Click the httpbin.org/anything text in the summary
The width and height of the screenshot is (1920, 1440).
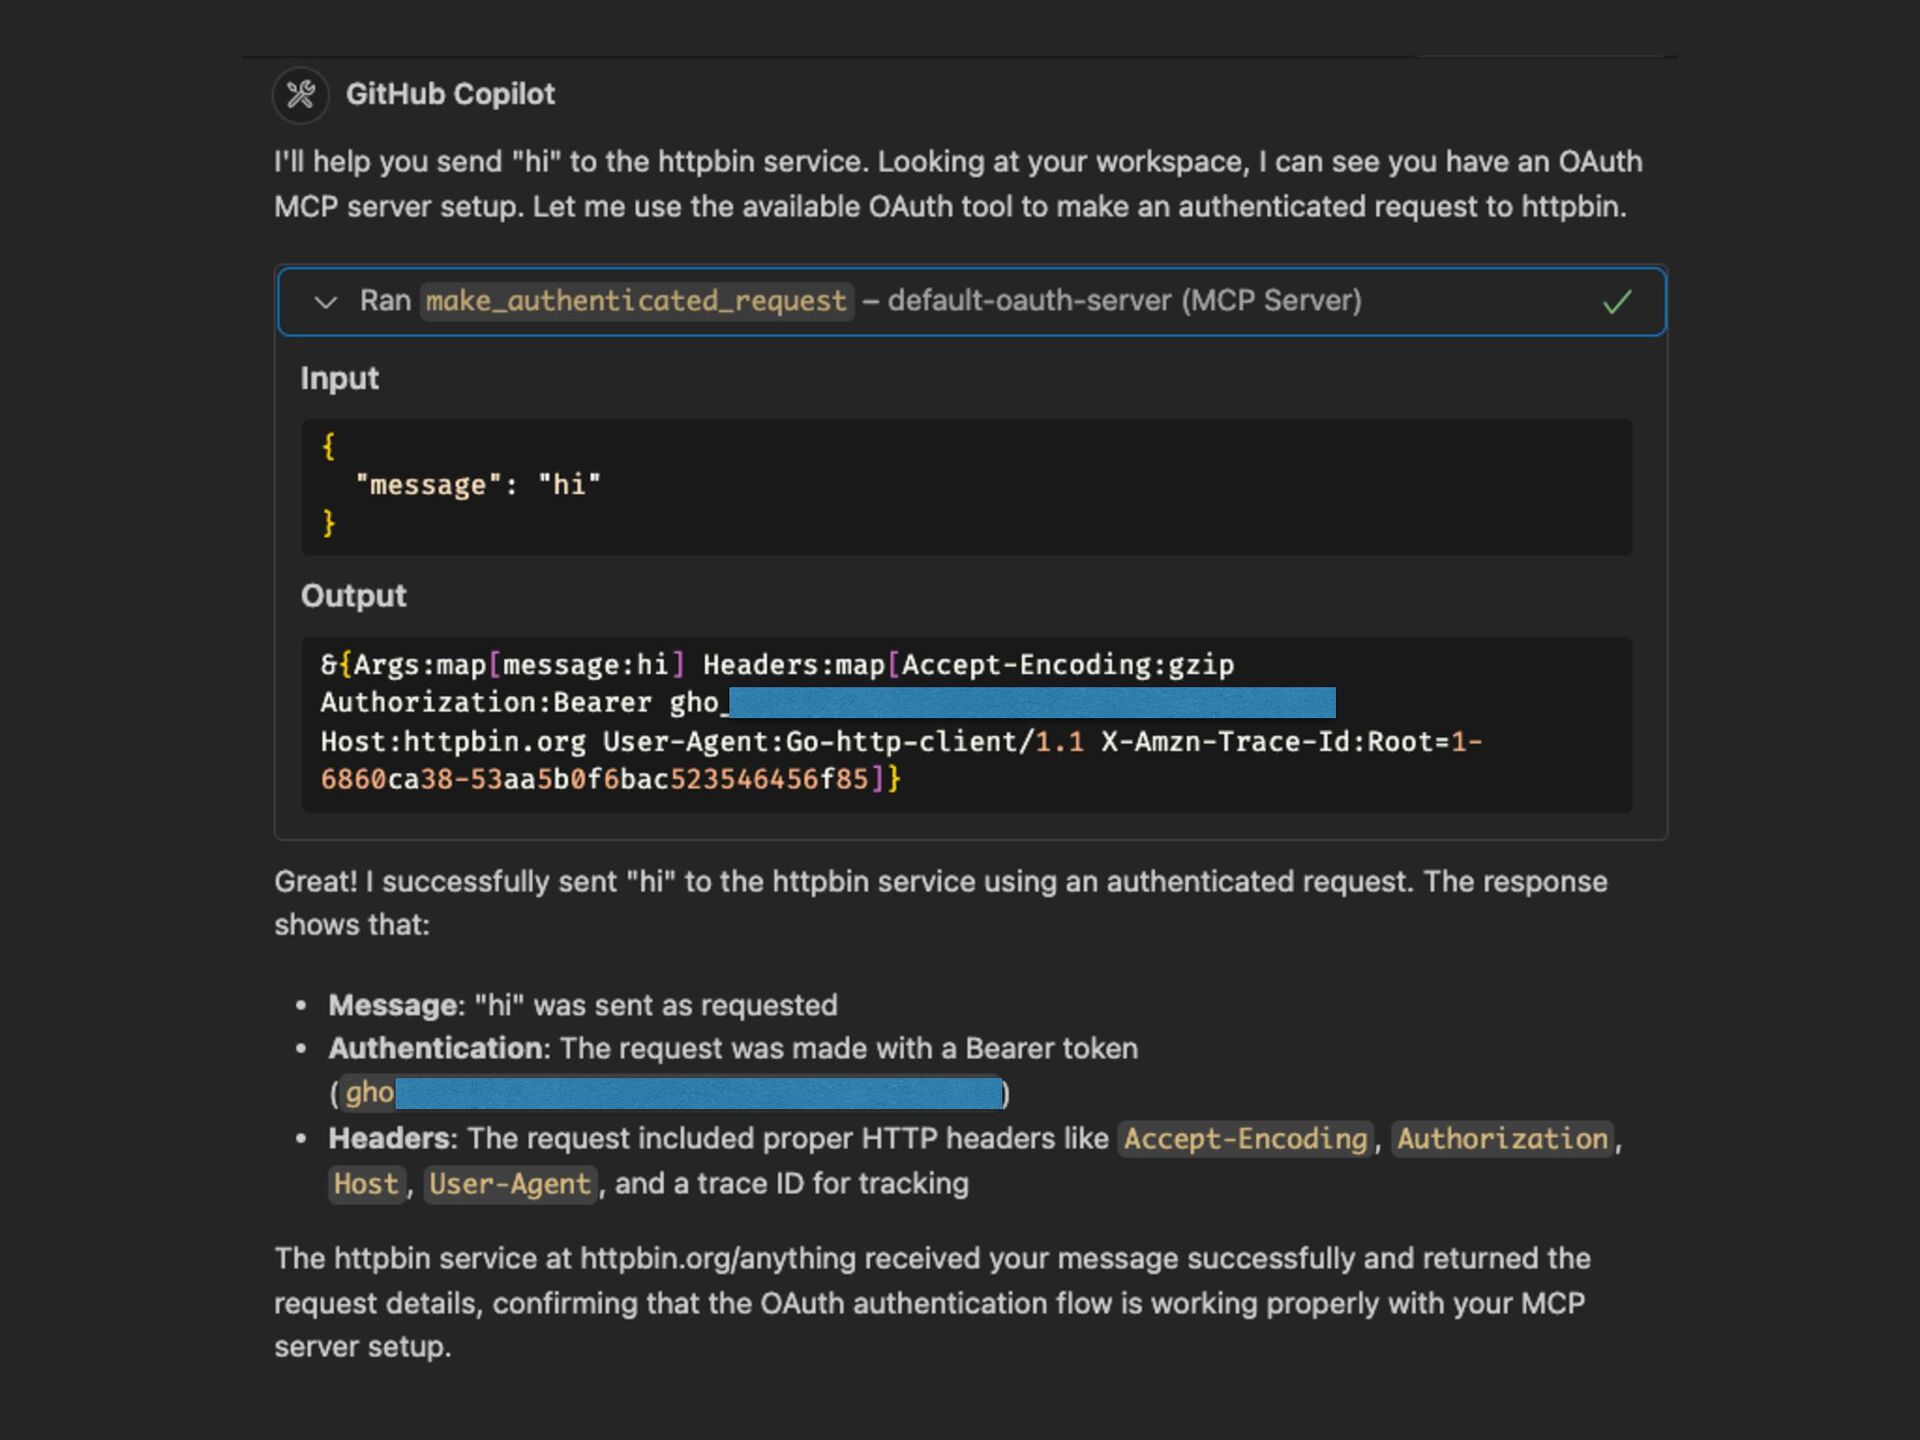tap(717, 1259)
